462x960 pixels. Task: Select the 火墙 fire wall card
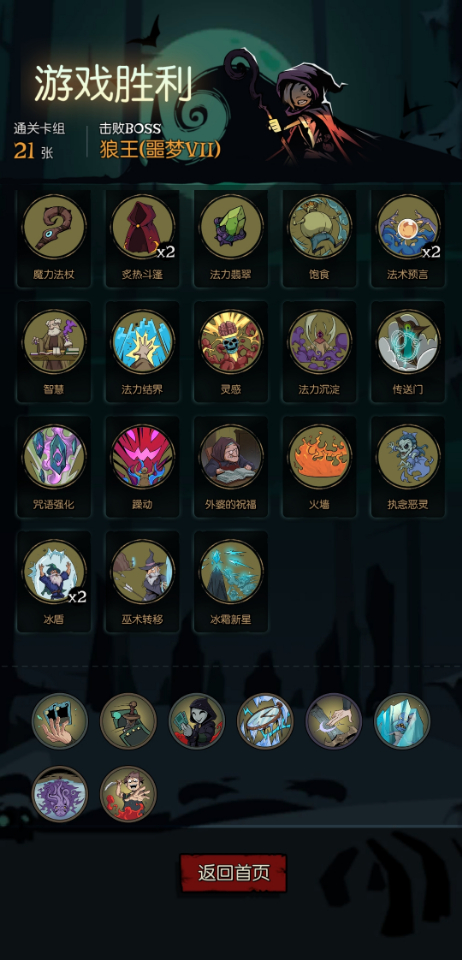[319, 457]
